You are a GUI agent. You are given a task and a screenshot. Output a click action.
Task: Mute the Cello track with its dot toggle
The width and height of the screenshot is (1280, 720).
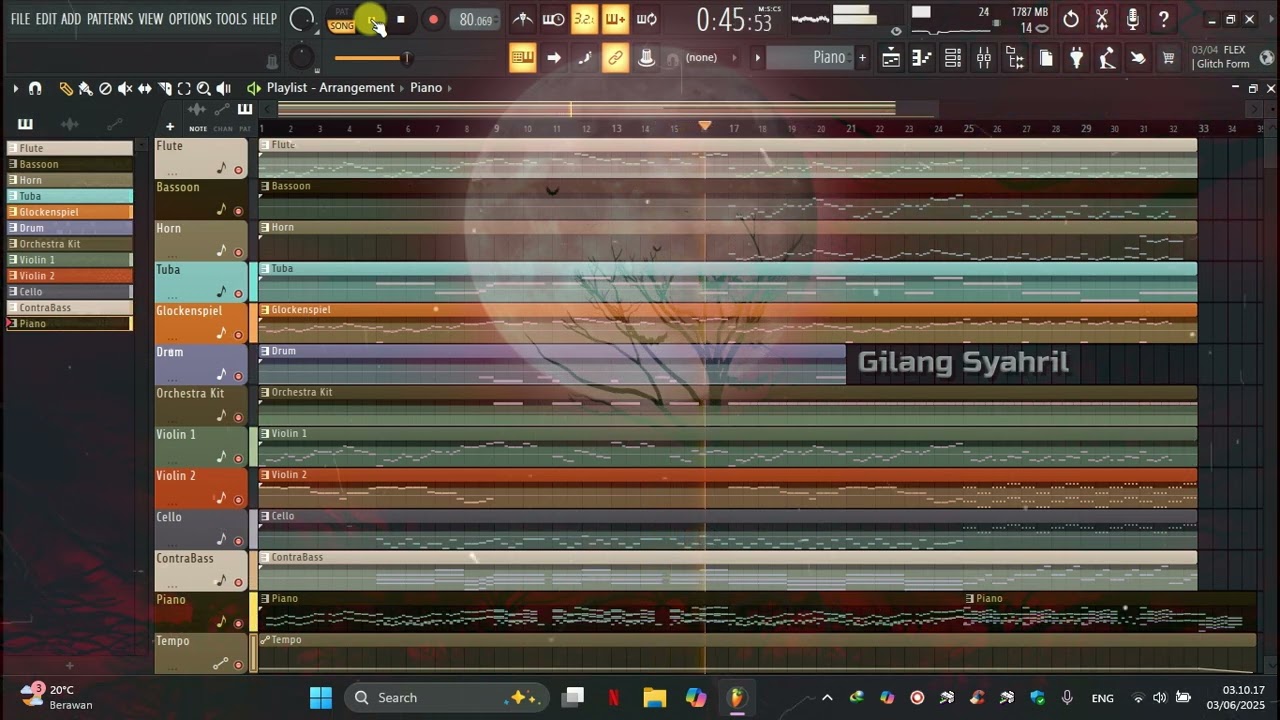238,541
